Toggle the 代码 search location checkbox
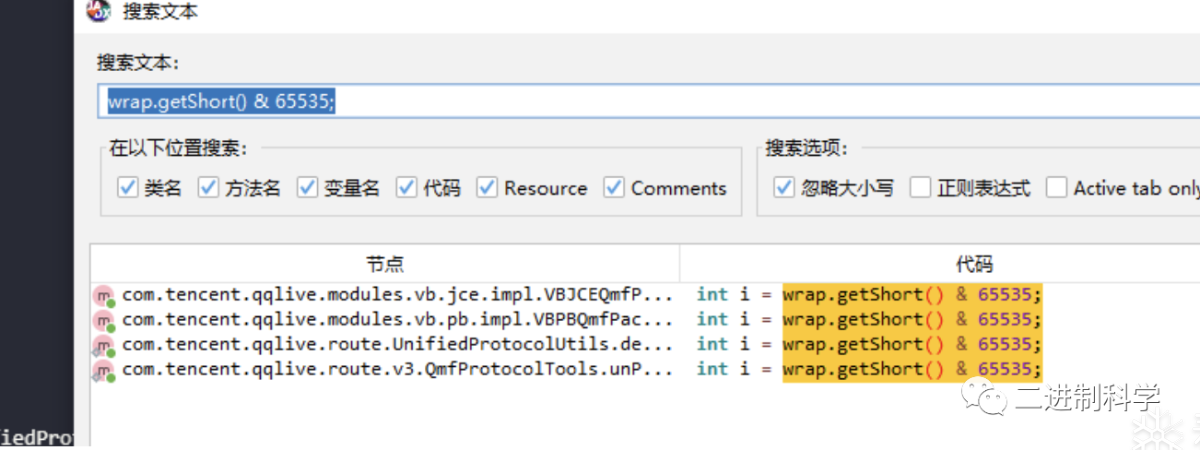This screenshot has height=450, width=1200. pos(406,188)
